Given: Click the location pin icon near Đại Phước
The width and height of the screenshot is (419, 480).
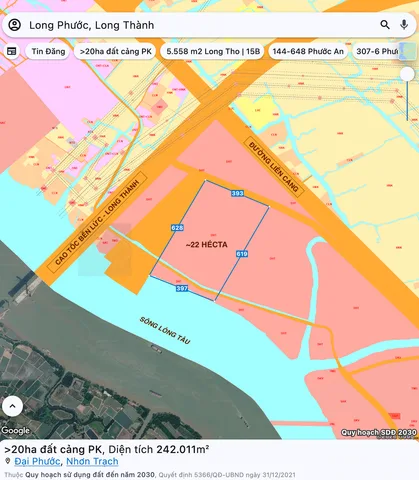Looking at the screenshot, I should [8, 461].
